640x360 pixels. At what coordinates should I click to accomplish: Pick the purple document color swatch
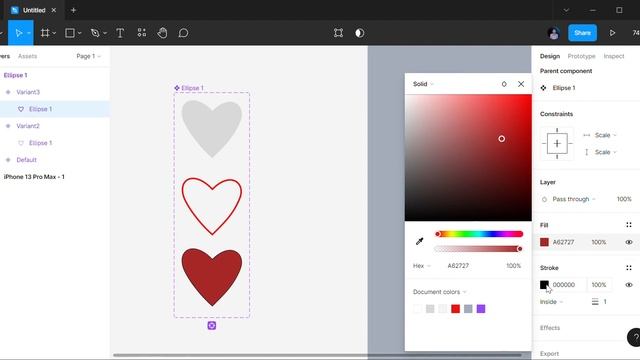click(481, 309)
